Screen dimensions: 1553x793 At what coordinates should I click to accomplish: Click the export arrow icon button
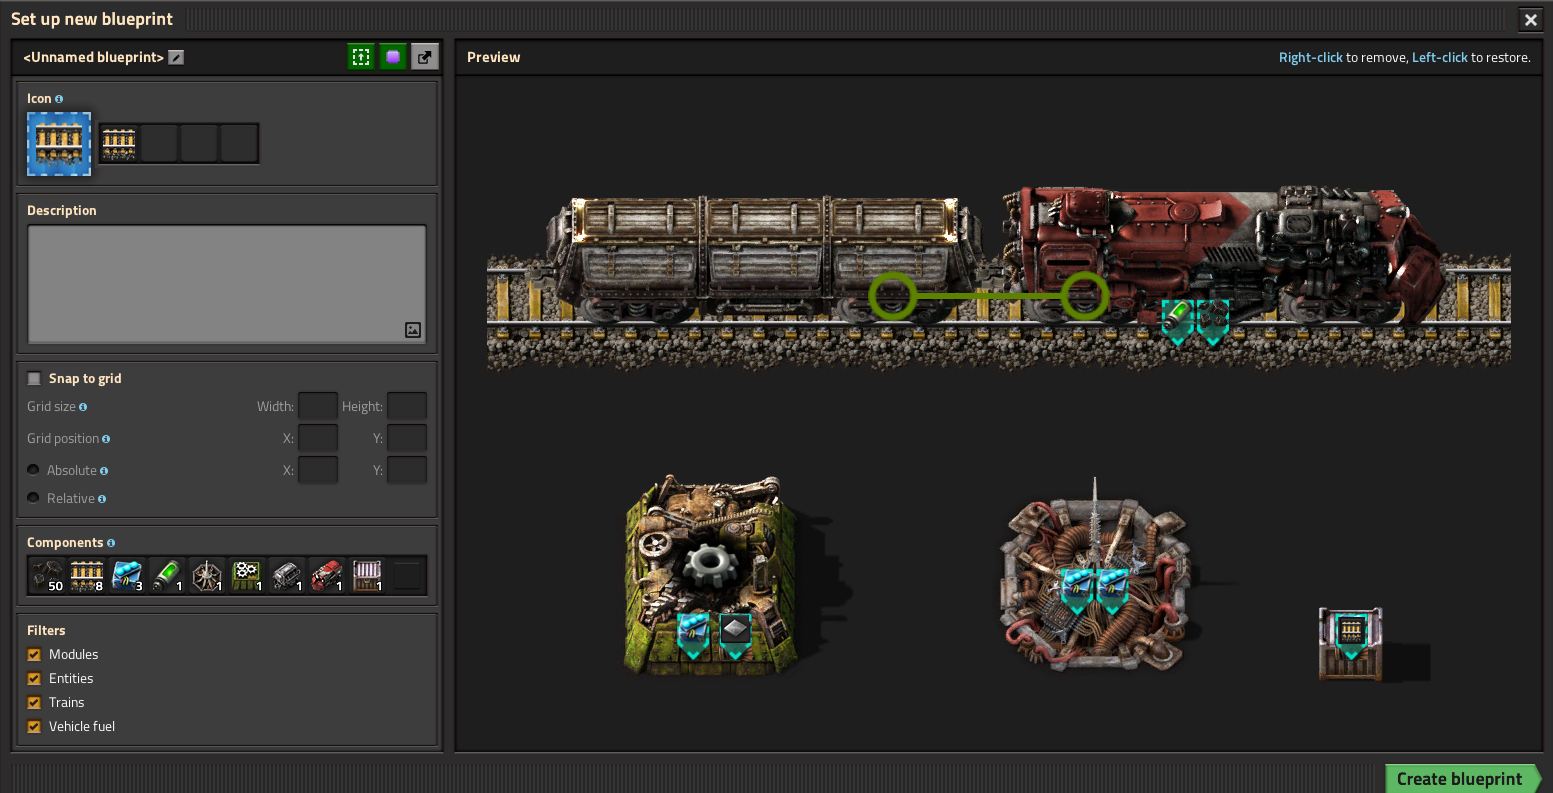425,57
